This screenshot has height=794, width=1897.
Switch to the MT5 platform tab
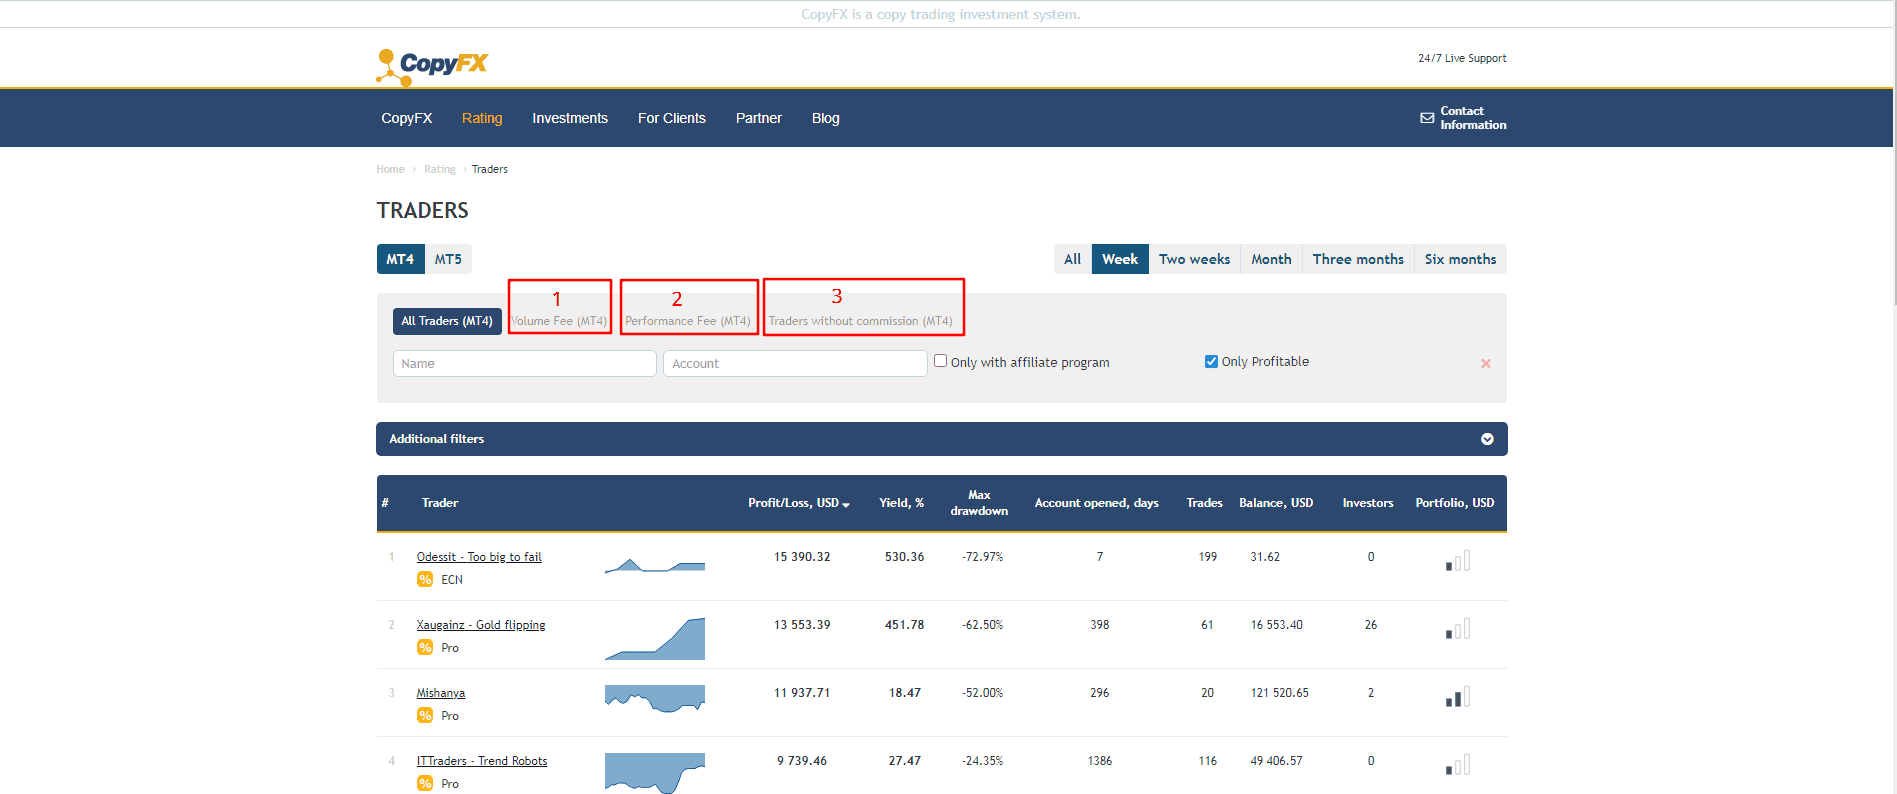click(x=448, y=259)
